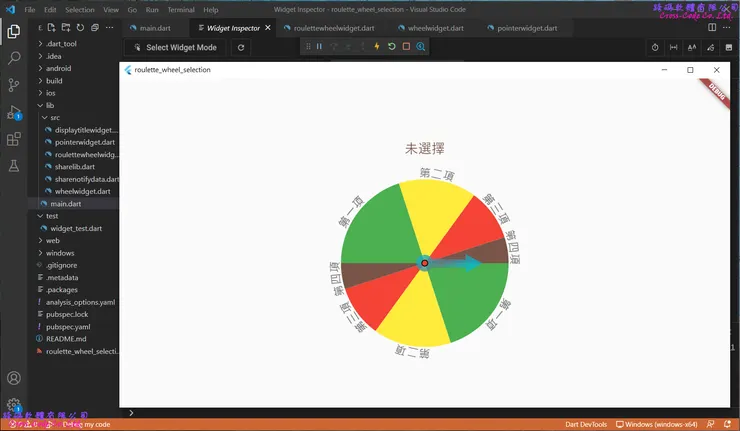Click Dart DevTools in status bar

pyautogui.click(x=586, y=424)
